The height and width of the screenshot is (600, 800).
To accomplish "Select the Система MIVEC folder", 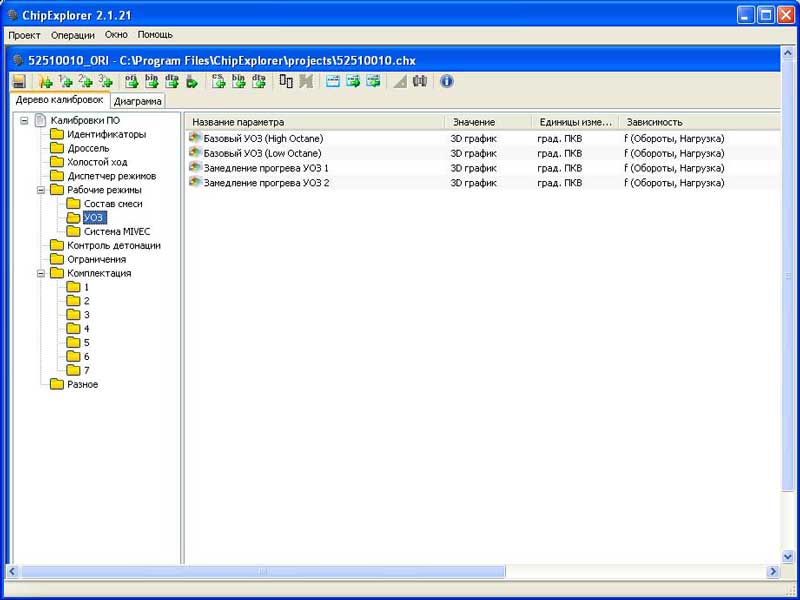I will click(117, 231).
